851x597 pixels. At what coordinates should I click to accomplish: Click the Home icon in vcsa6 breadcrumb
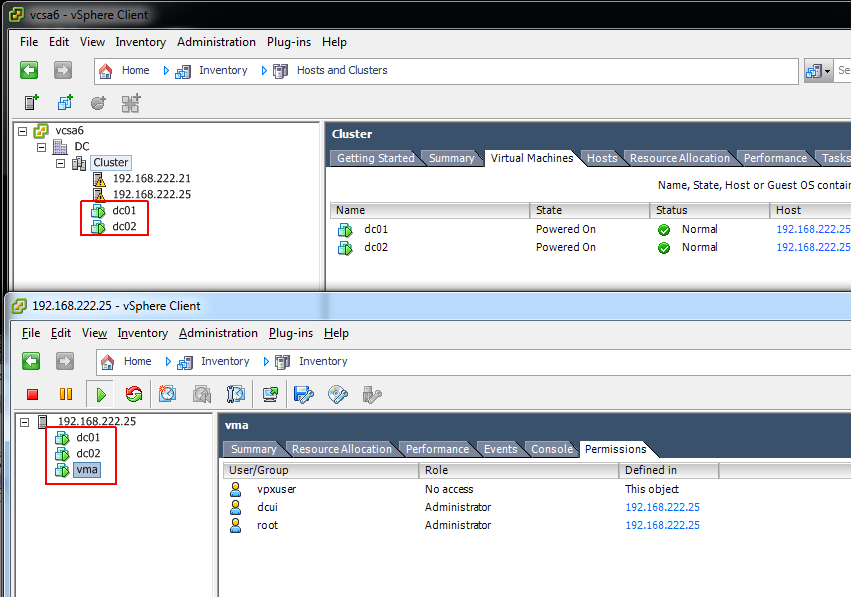click(106, 71)
